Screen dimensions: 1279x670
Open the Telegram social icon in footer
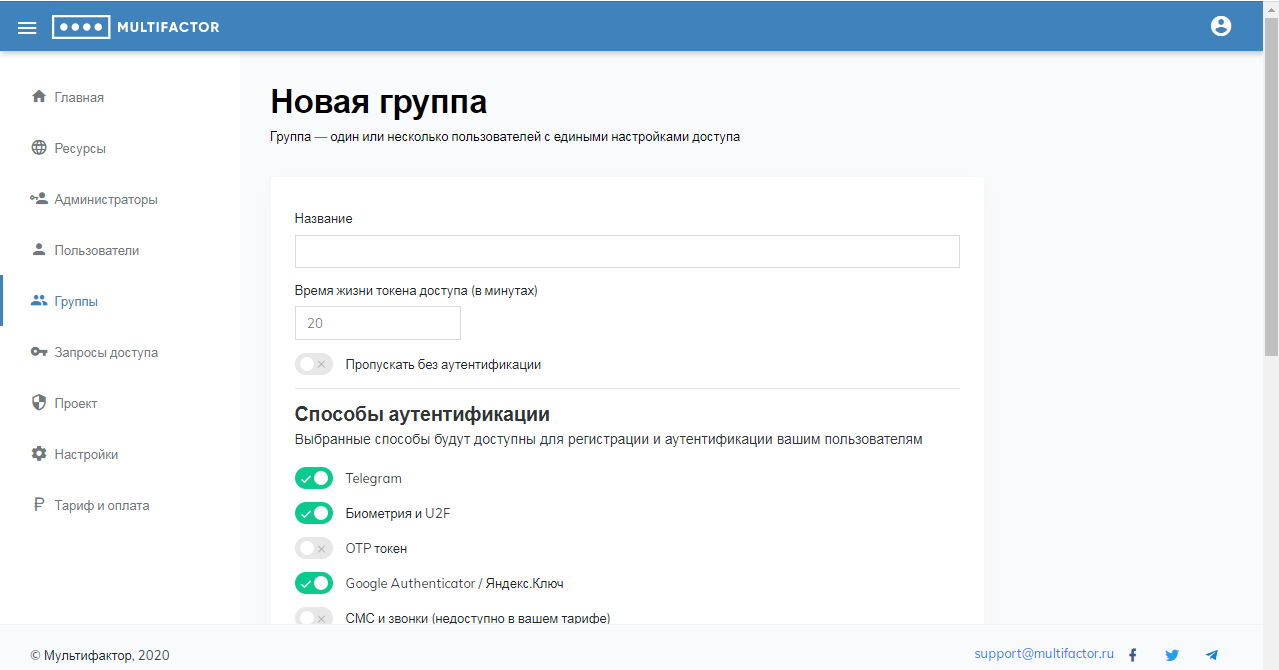point(1212,655)
